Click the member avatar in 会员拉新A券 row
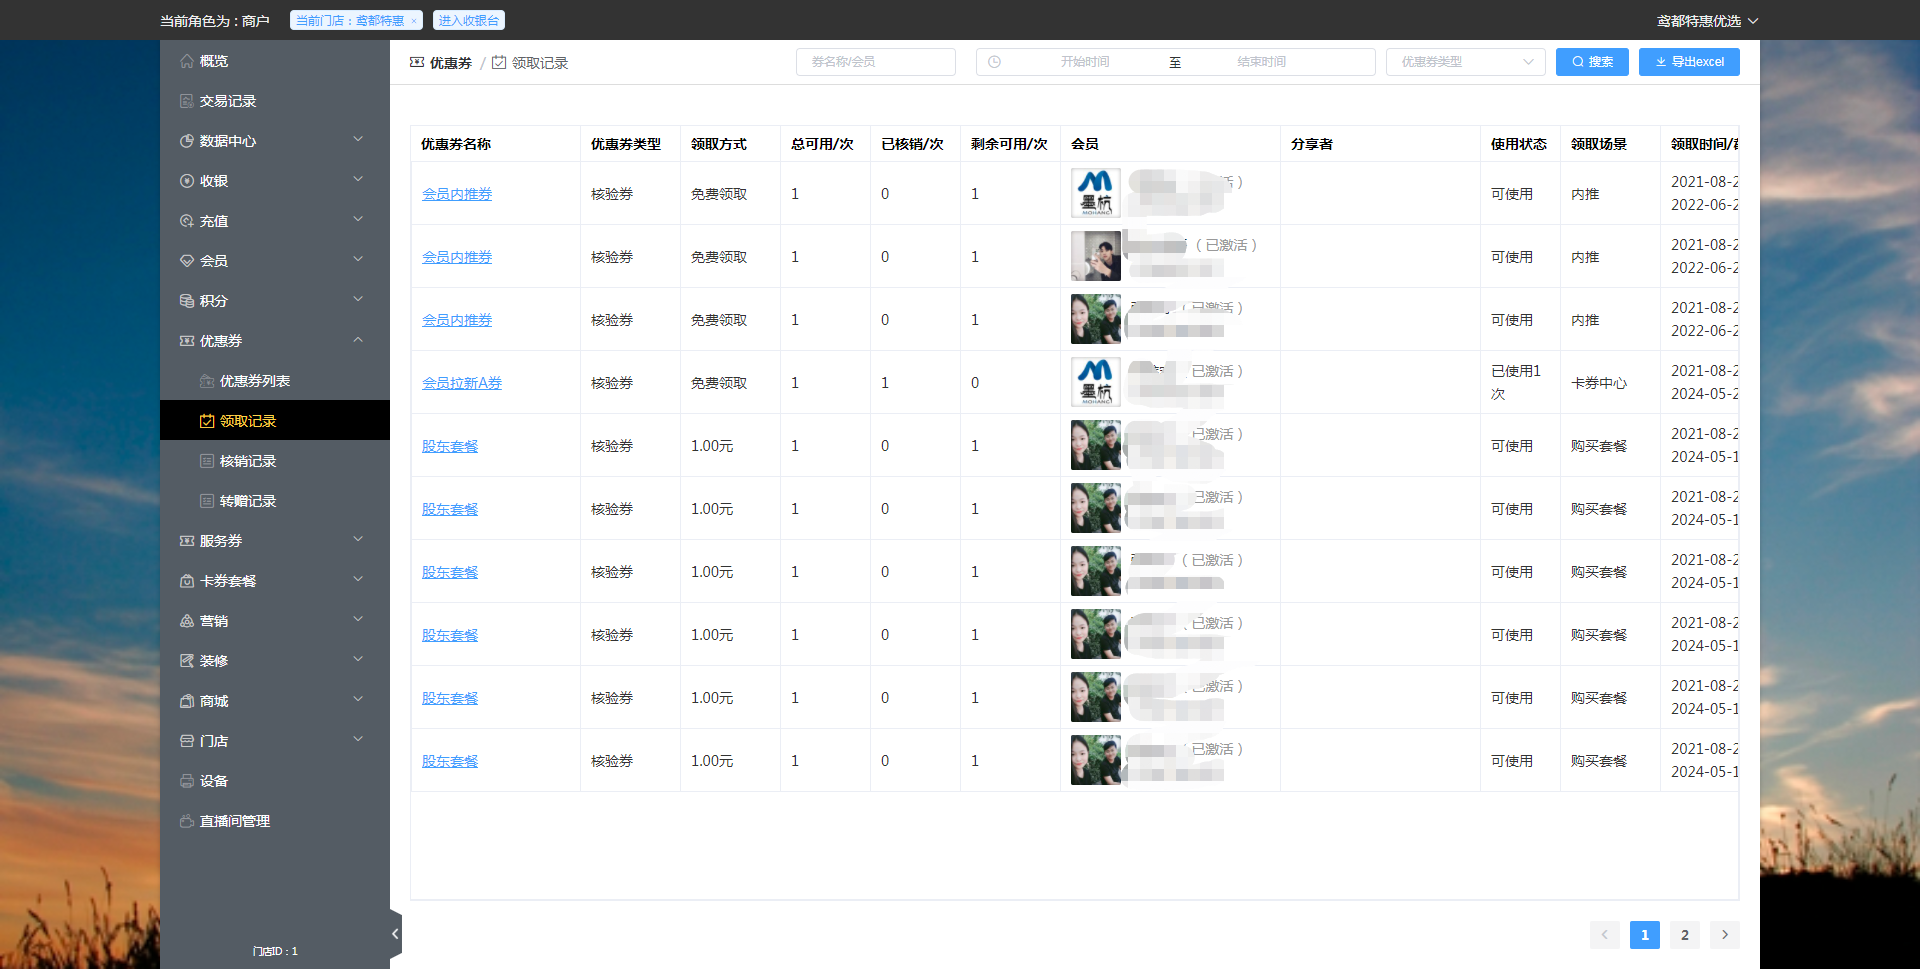 click(x=1096, y=382)
